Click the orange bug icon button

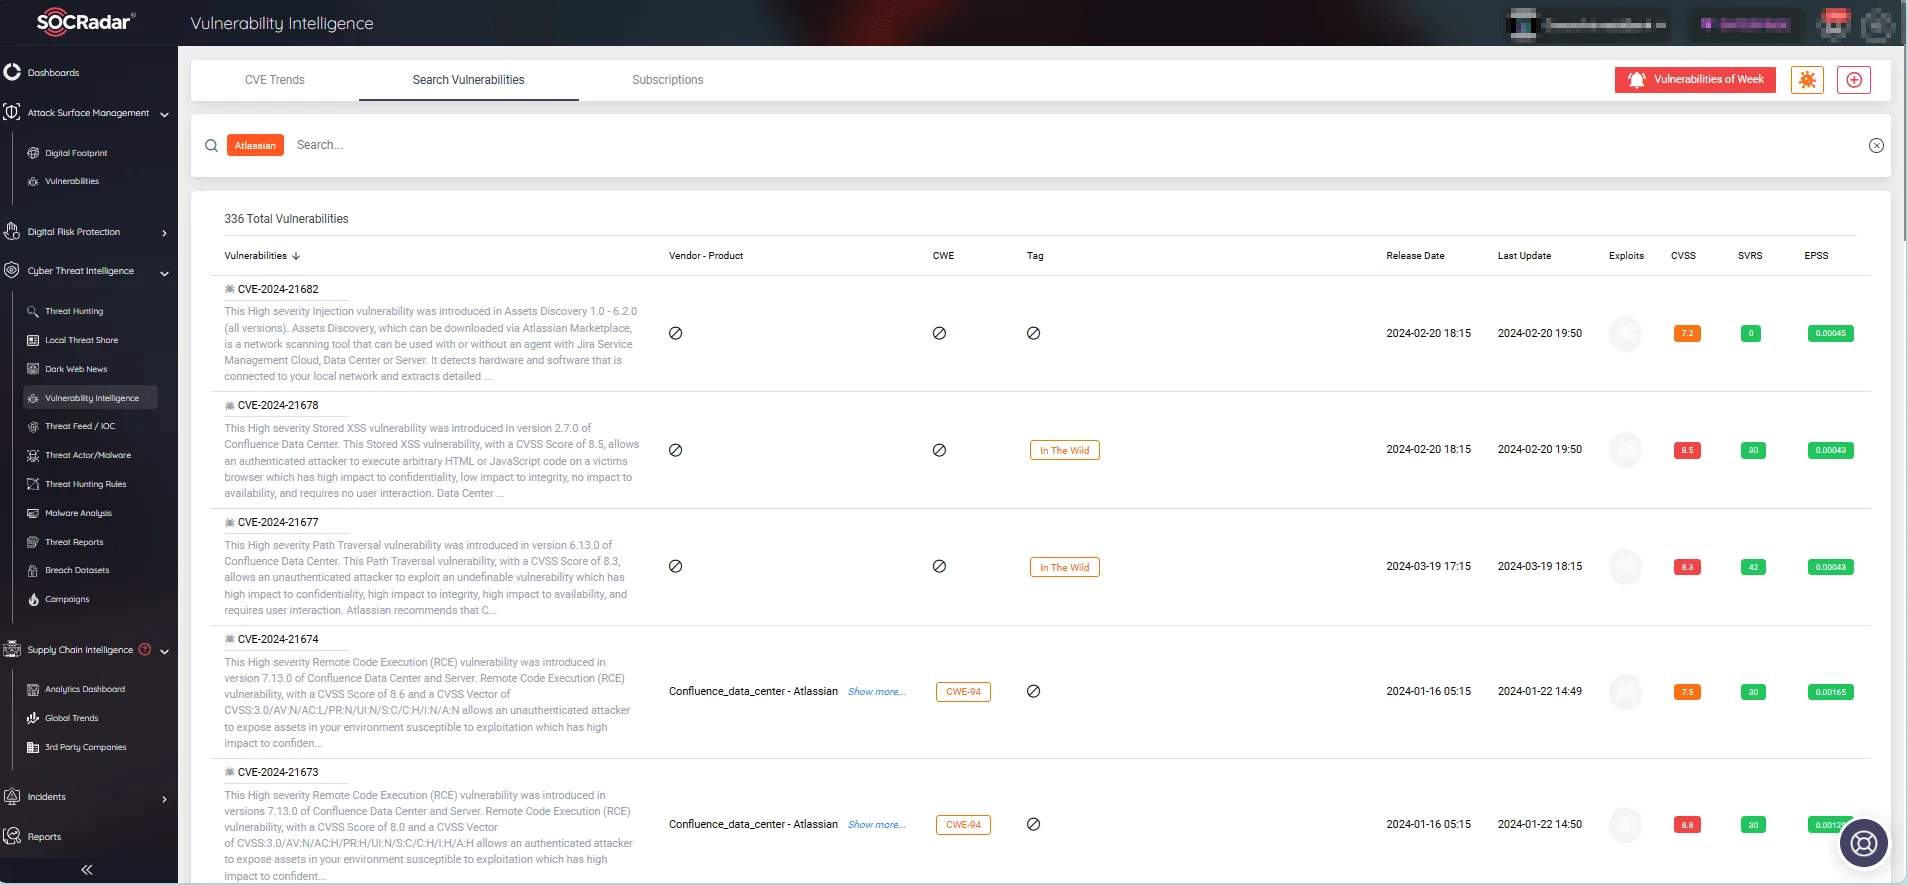point(1807,80)
